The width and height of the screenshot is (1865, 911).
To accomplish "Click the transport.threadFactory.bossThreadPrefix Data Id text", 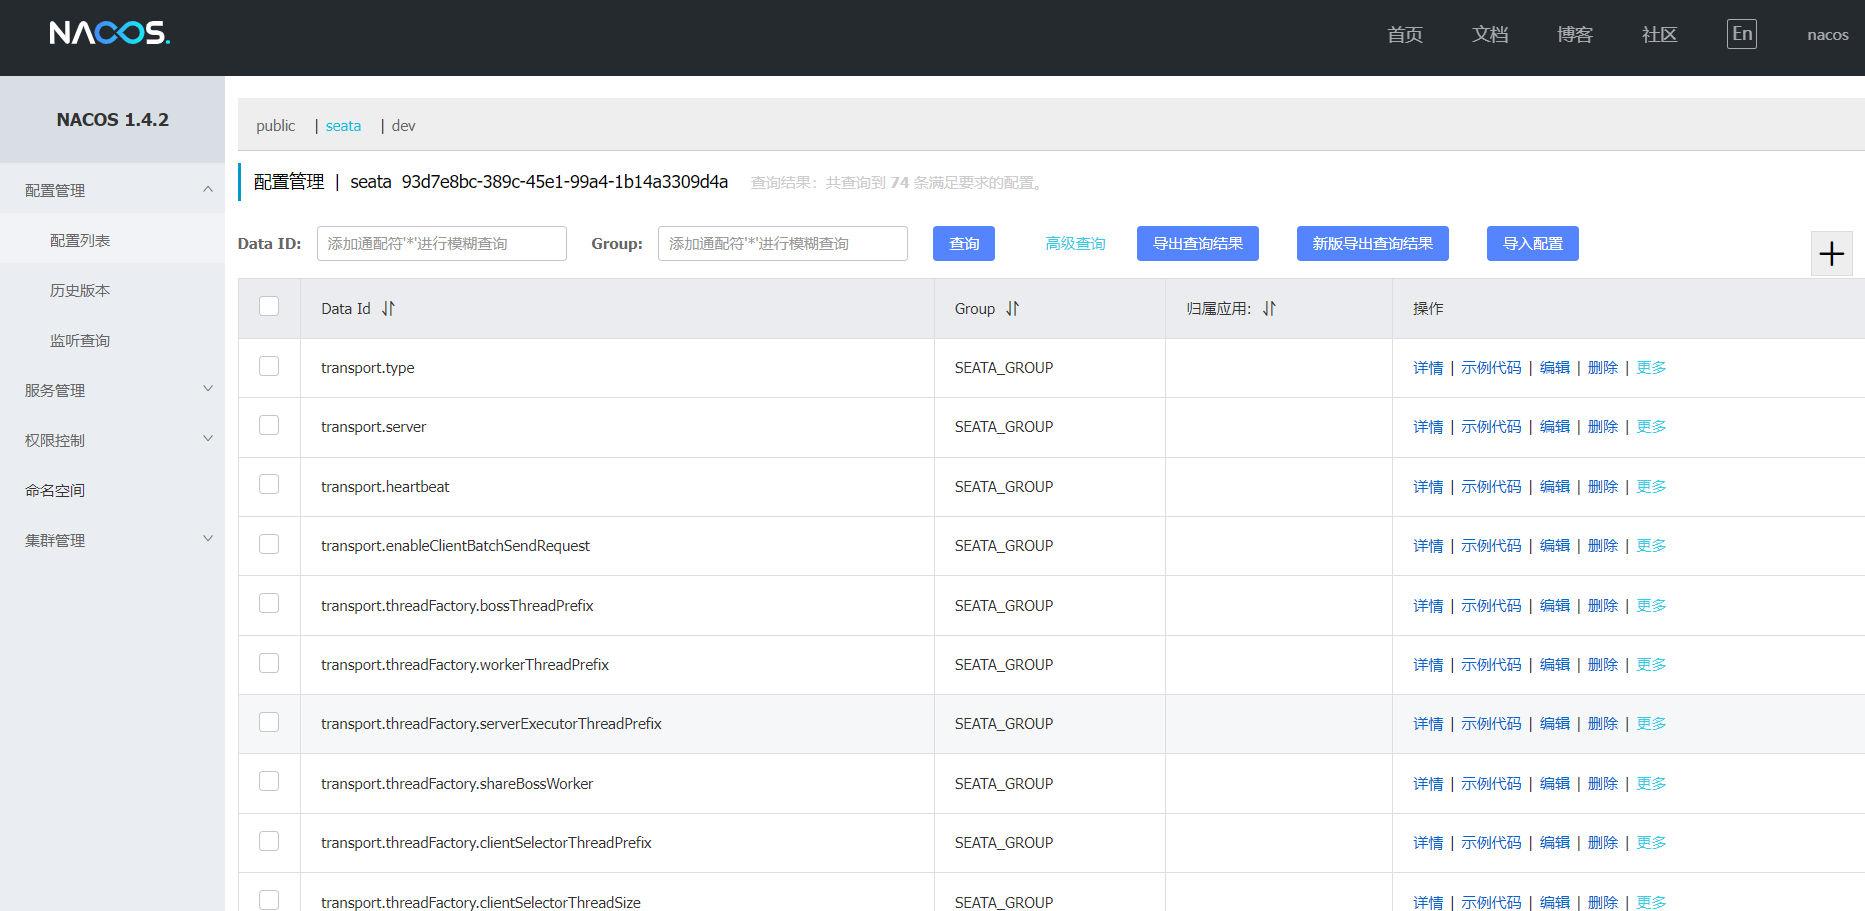I will click(x=457, y=606).
